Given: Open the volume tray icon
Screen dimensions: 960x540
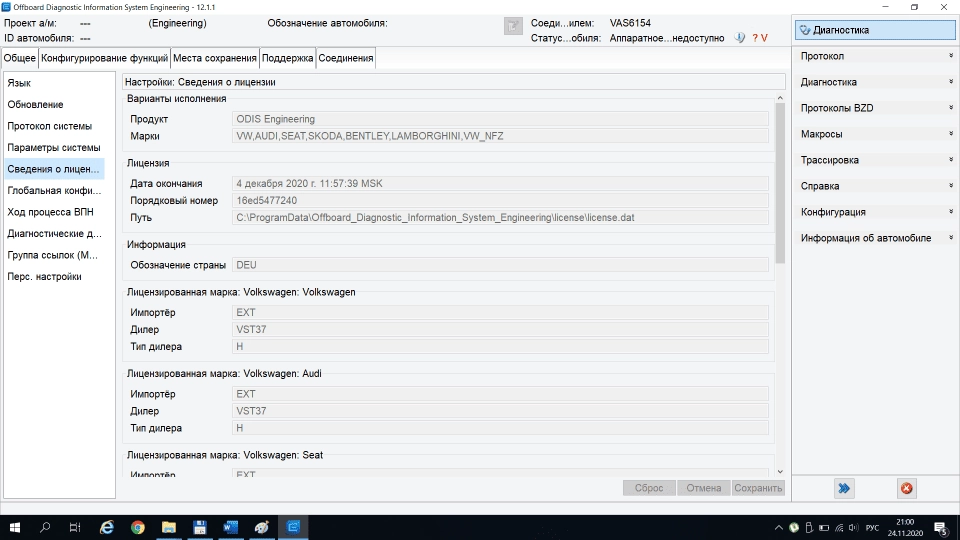Looking at the screenshot, I should (853, 527).
